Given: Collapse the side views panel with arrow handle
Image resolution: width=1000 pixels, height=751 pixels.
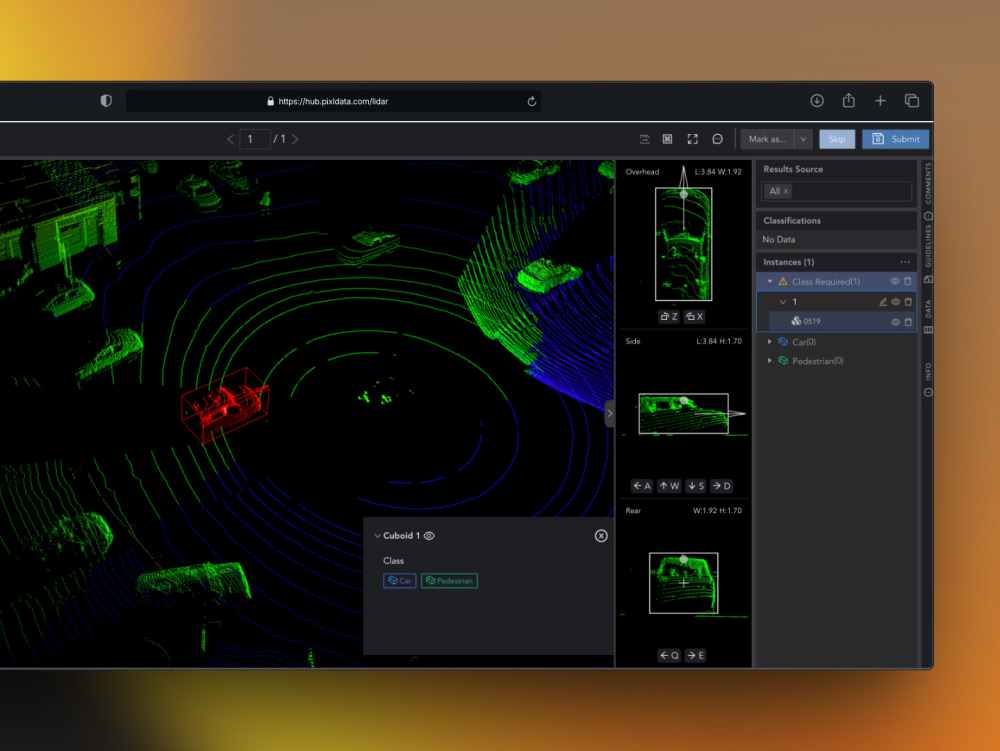Looking at the screenshot, I should pos(610,414).
